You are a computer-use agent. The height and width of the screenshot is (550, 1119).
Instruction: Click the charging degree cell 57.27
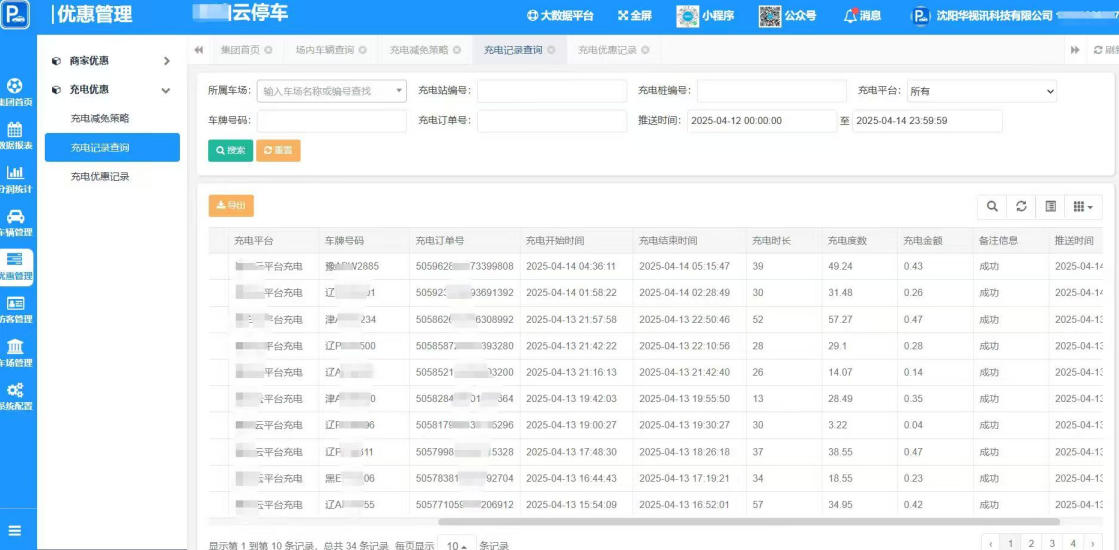(x=859, y=319)
